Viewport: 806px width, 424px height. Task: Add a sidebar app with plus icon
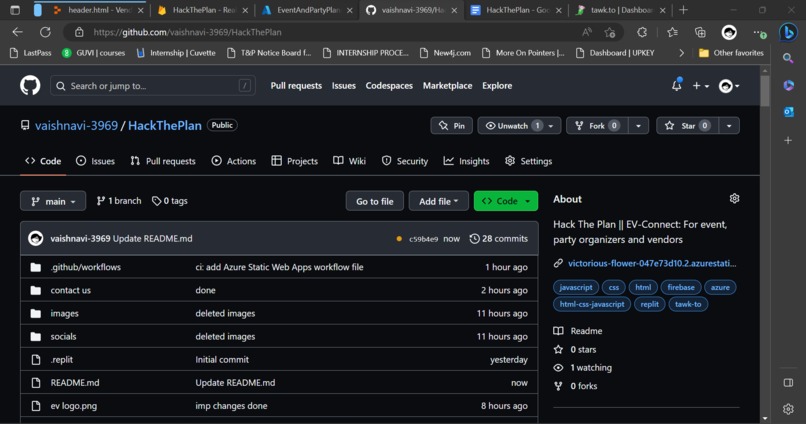788,140
